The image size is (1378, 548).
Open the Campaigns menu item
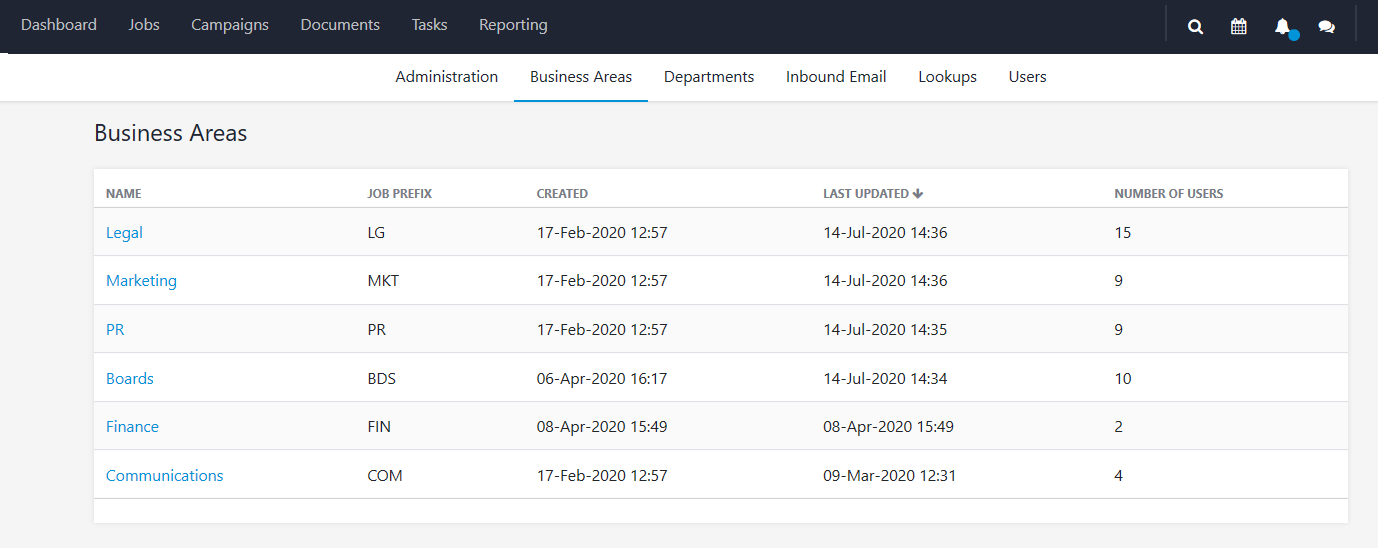click(230, 25)
